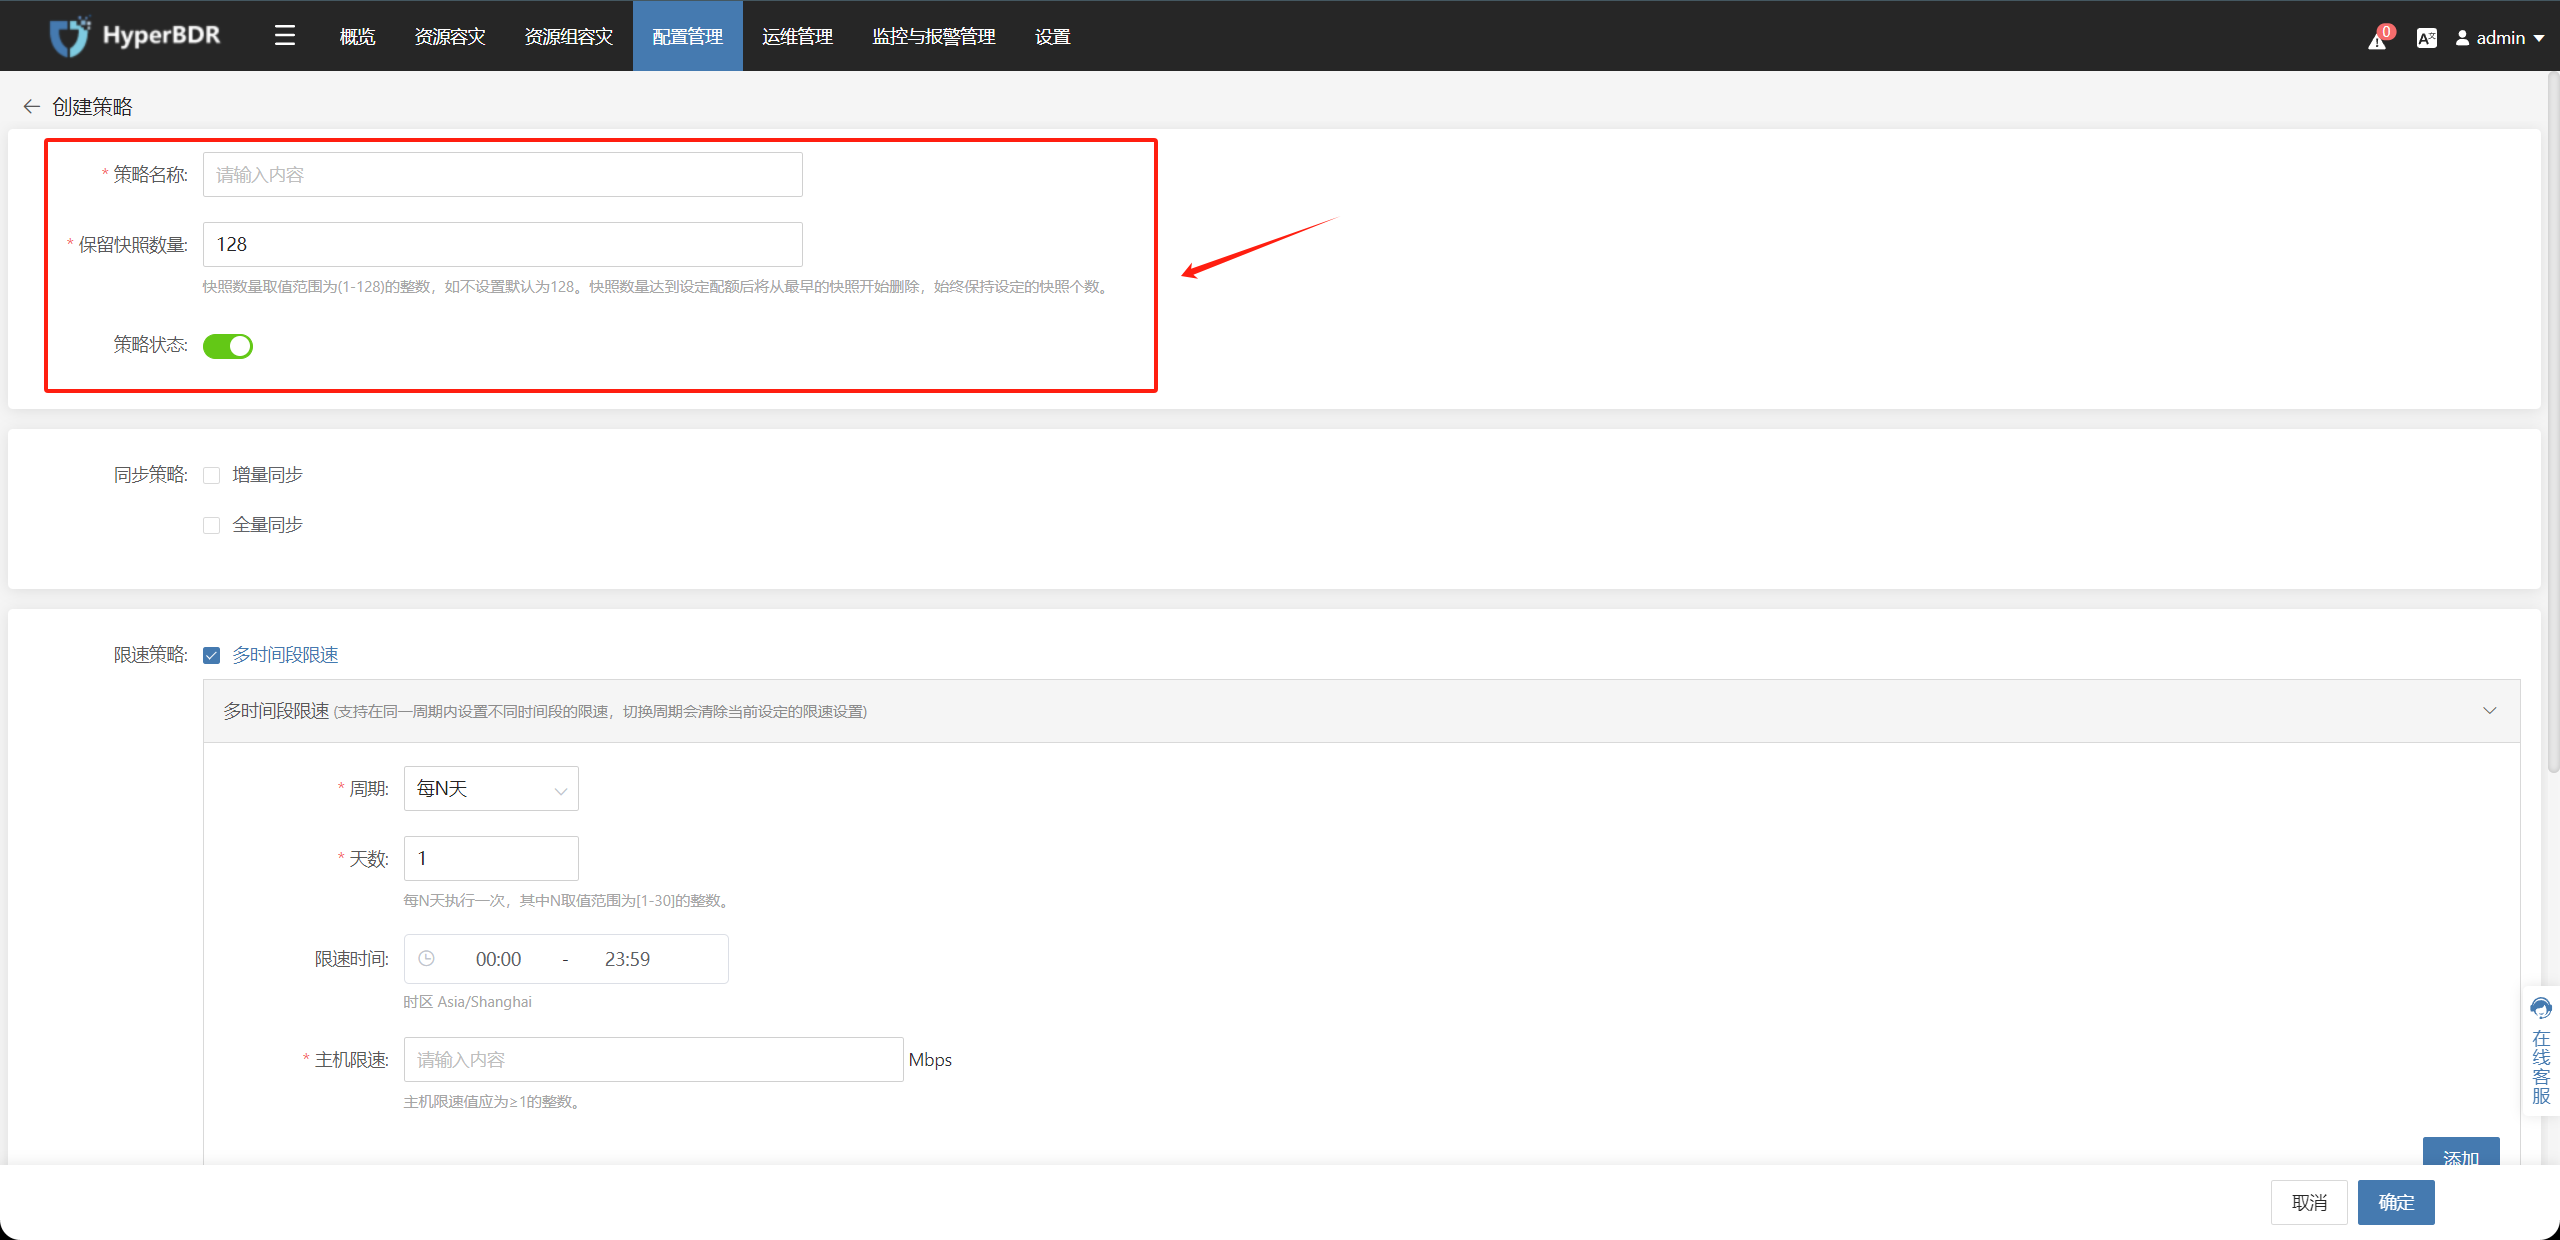Screen dimensions: 2560x1240
Task: Open the 在线客服 support widget
Action: [x=2541, y=1050]
